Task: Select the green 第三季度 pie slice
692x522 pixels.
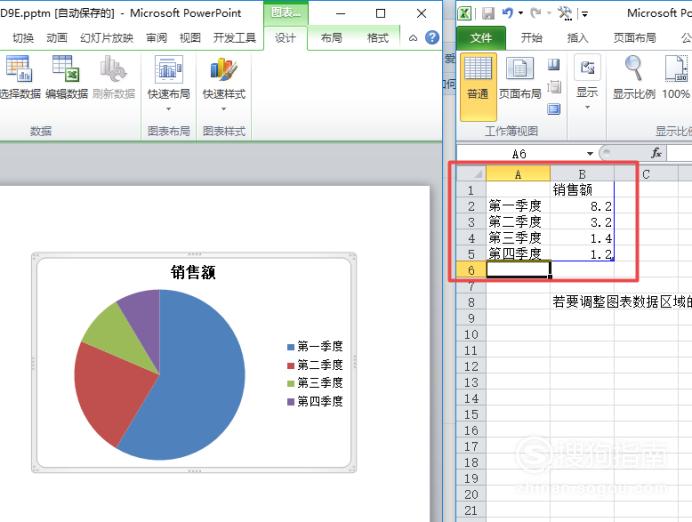Action: [x=115, y=335]
